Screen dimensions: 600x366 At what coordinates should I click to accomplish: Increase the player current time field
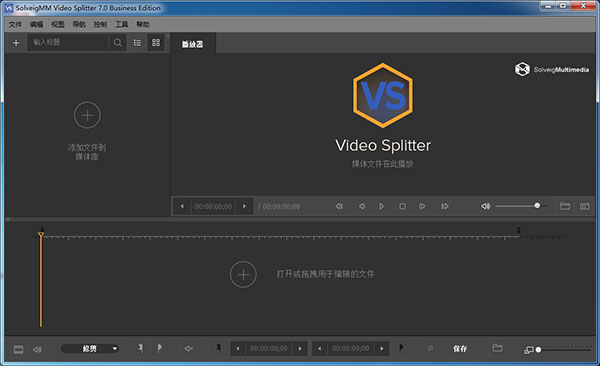[x=244, y=206]
